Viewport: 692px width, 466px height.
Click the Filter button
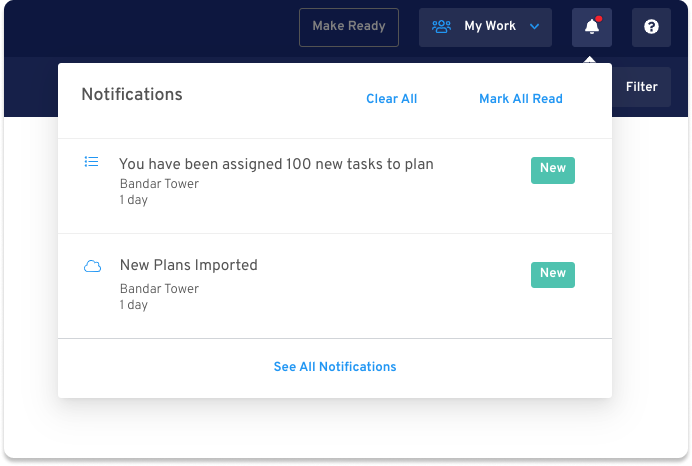tap(642, 86)
